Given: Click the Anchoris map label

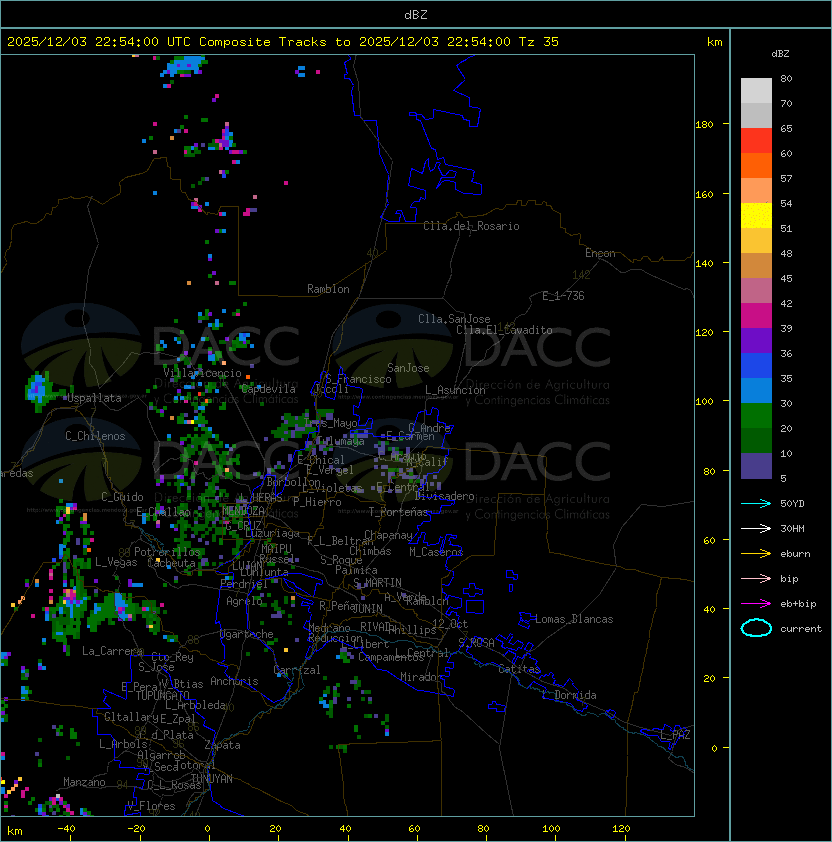Looking at the screenshot, I should (234, 681).
